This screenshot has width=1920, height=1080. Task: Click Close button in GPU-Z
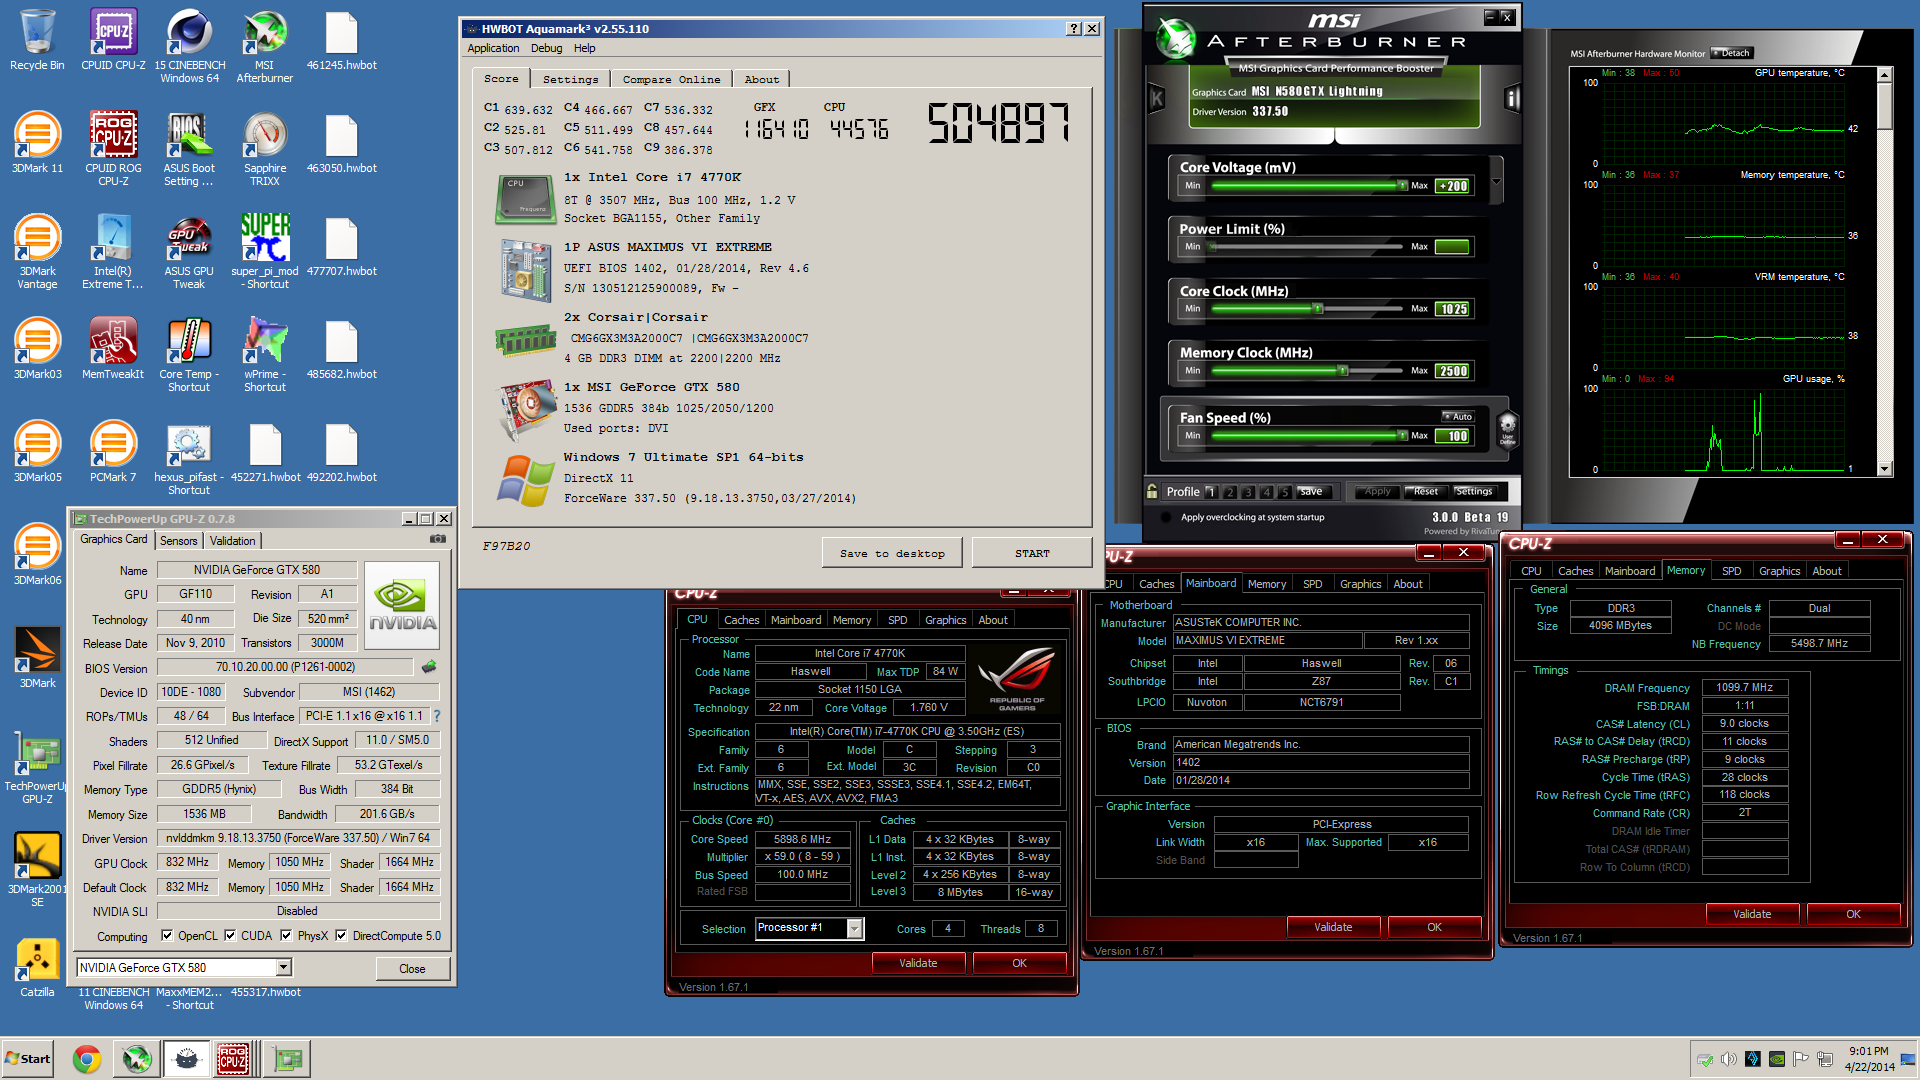click(x=412, y=968)
